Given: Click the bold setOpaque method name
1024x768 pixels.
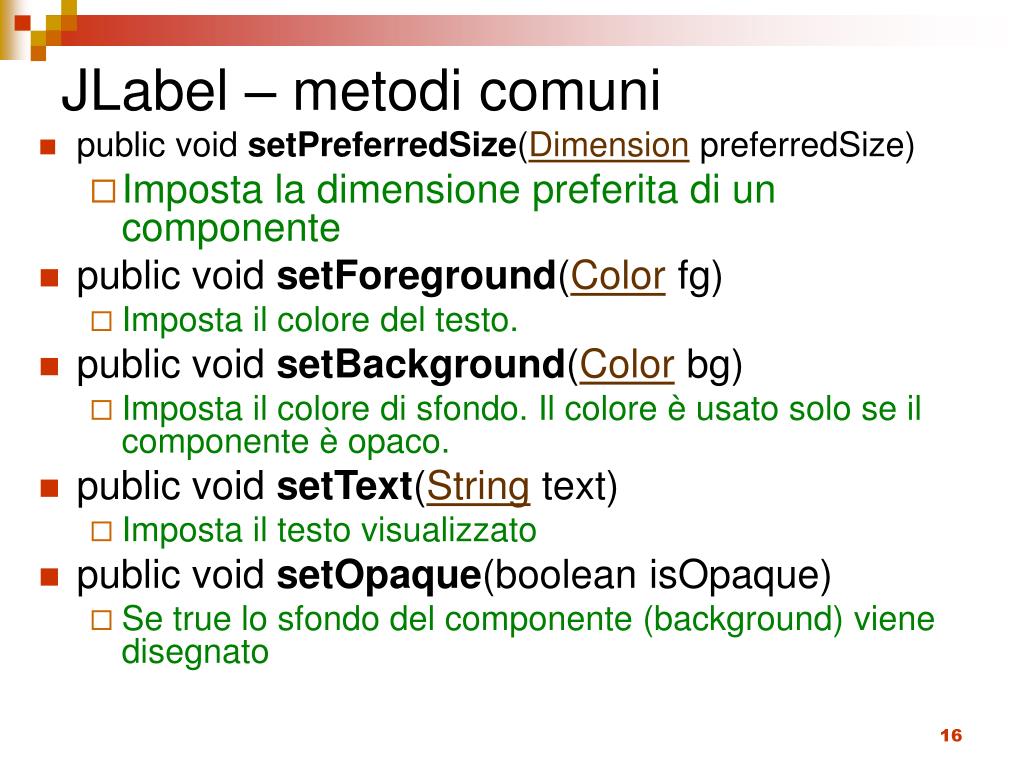Looking at the screenshot, I should (x=379, y=575).
